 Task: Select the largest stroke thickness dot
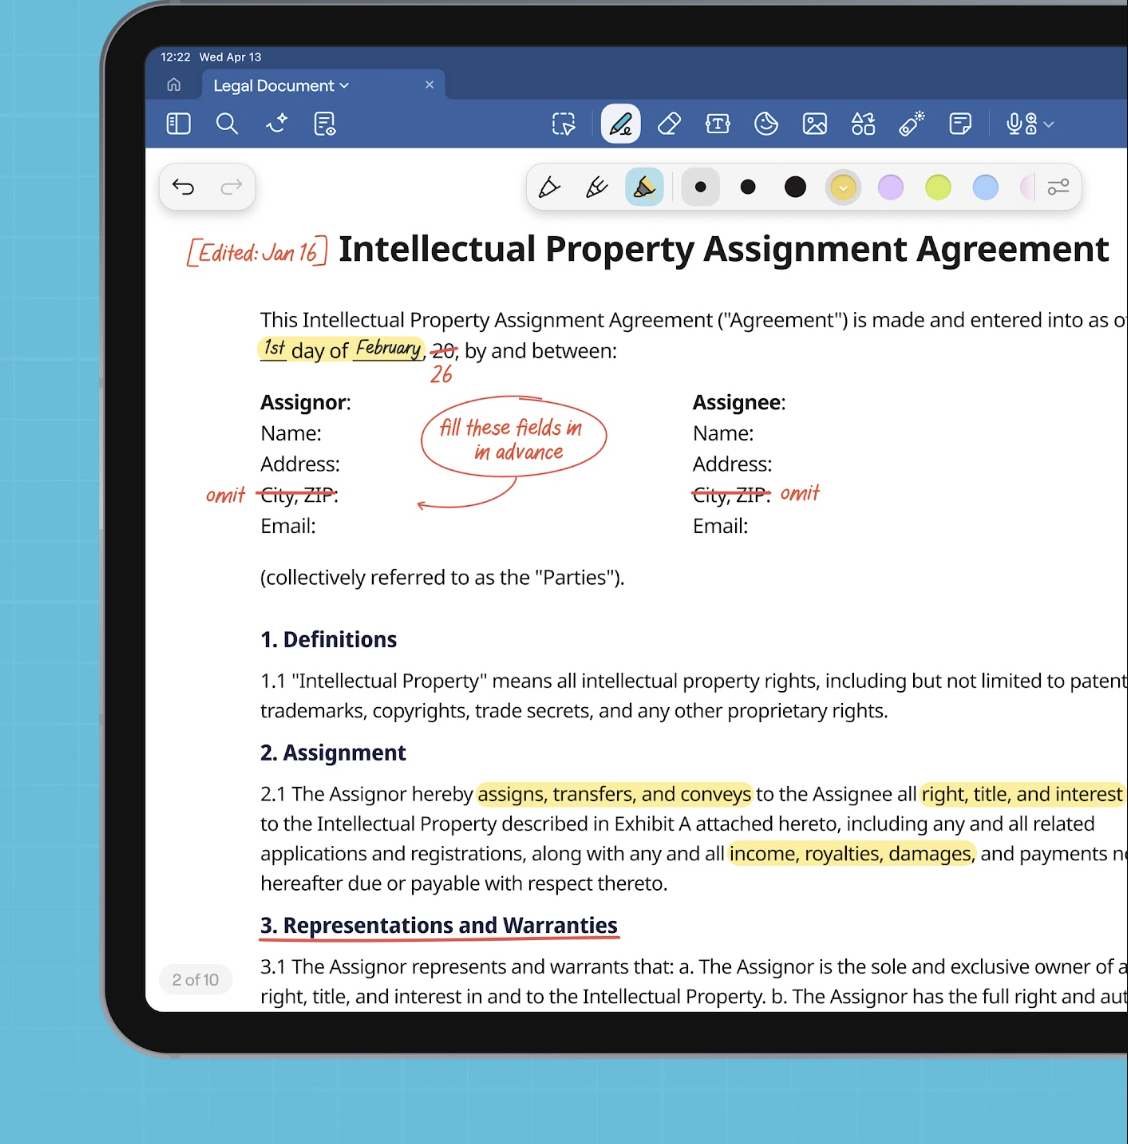tap(795, 188)
